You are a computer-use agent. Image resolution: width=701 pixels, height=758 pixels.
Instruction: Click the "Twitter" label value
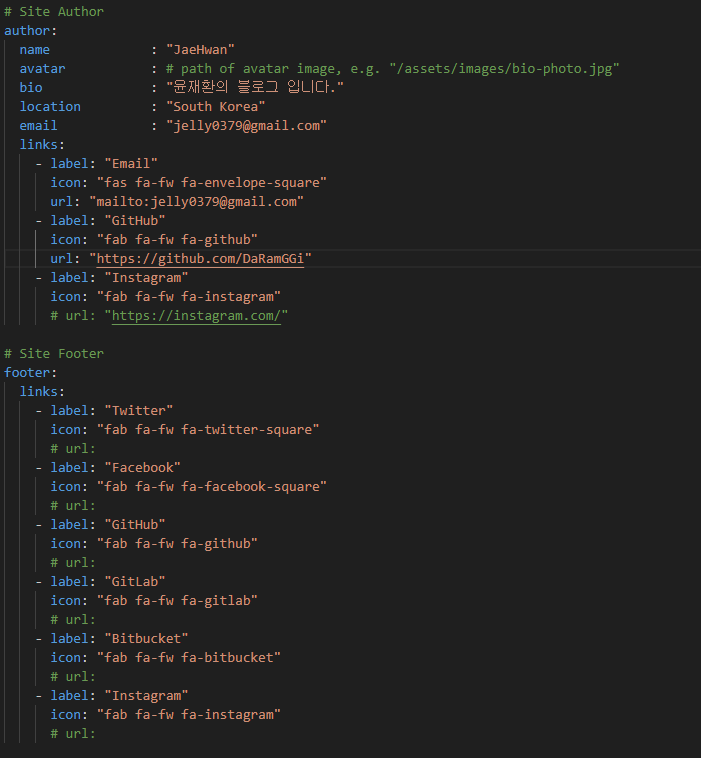(x=139, y=410)
